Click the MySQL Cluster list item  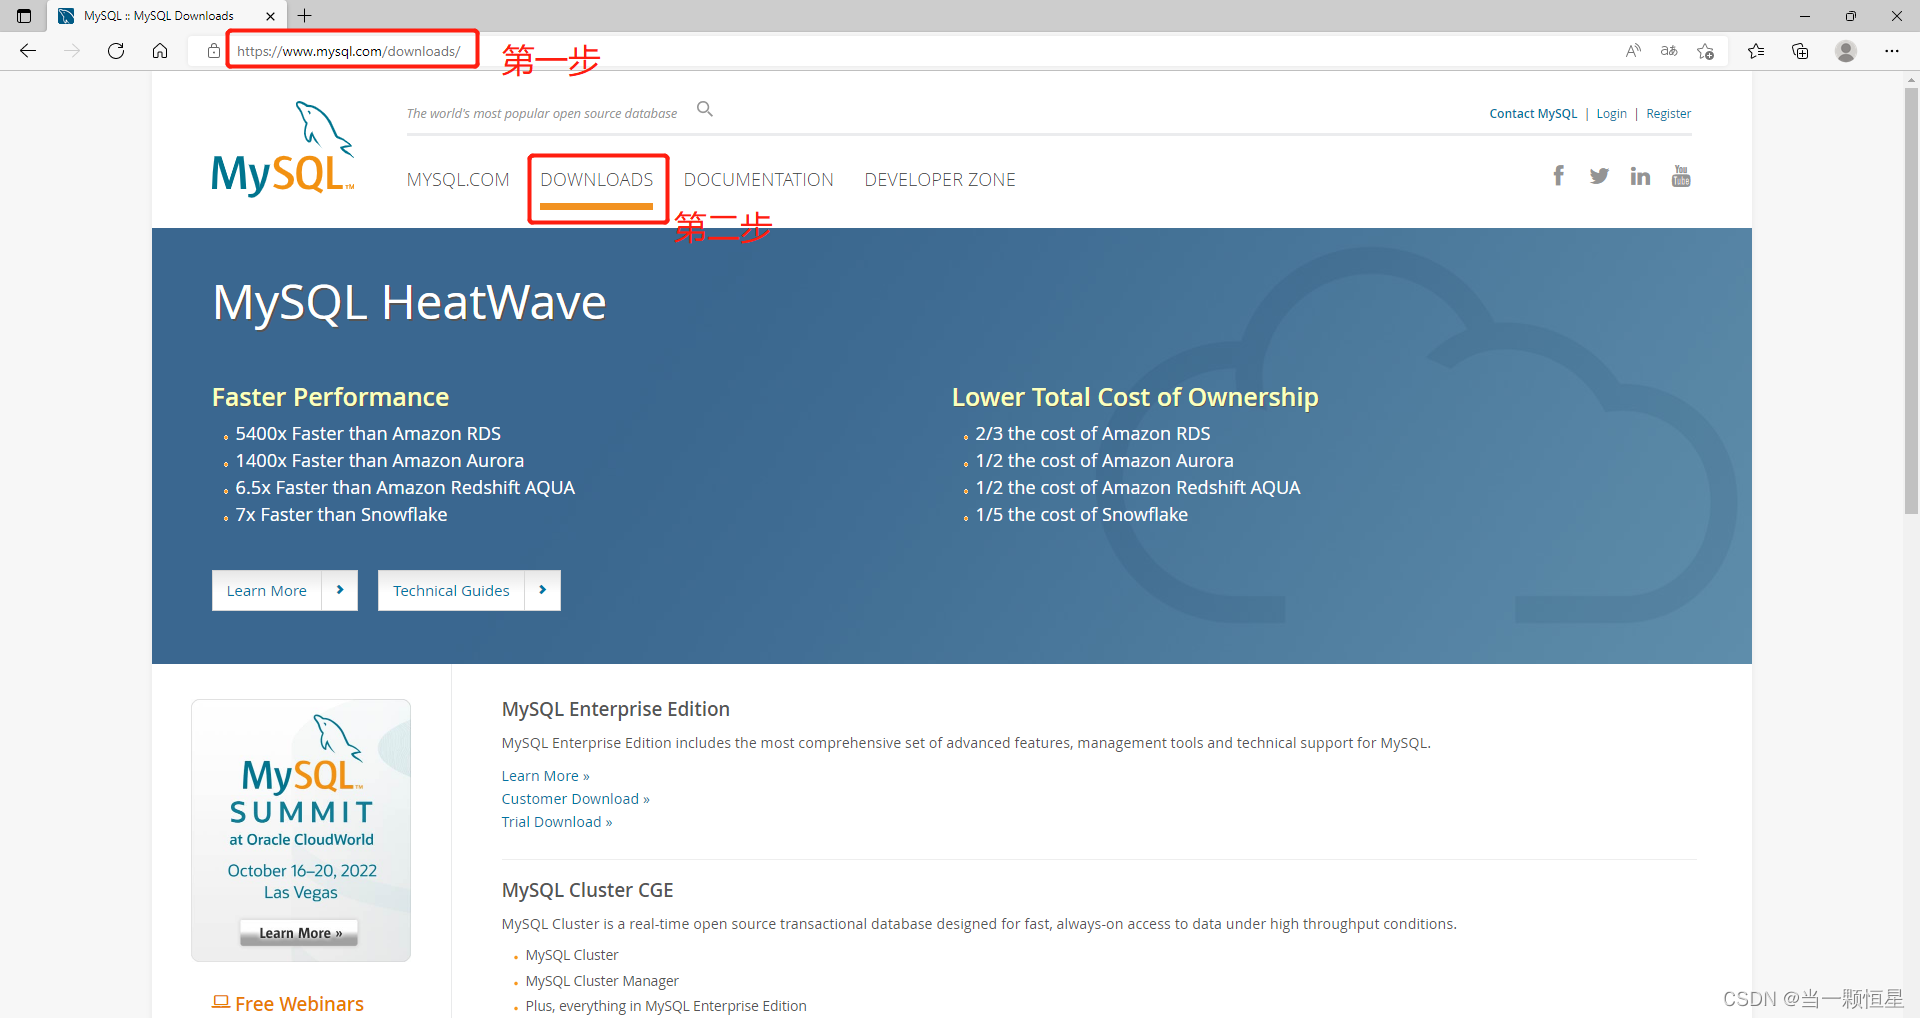572,955
